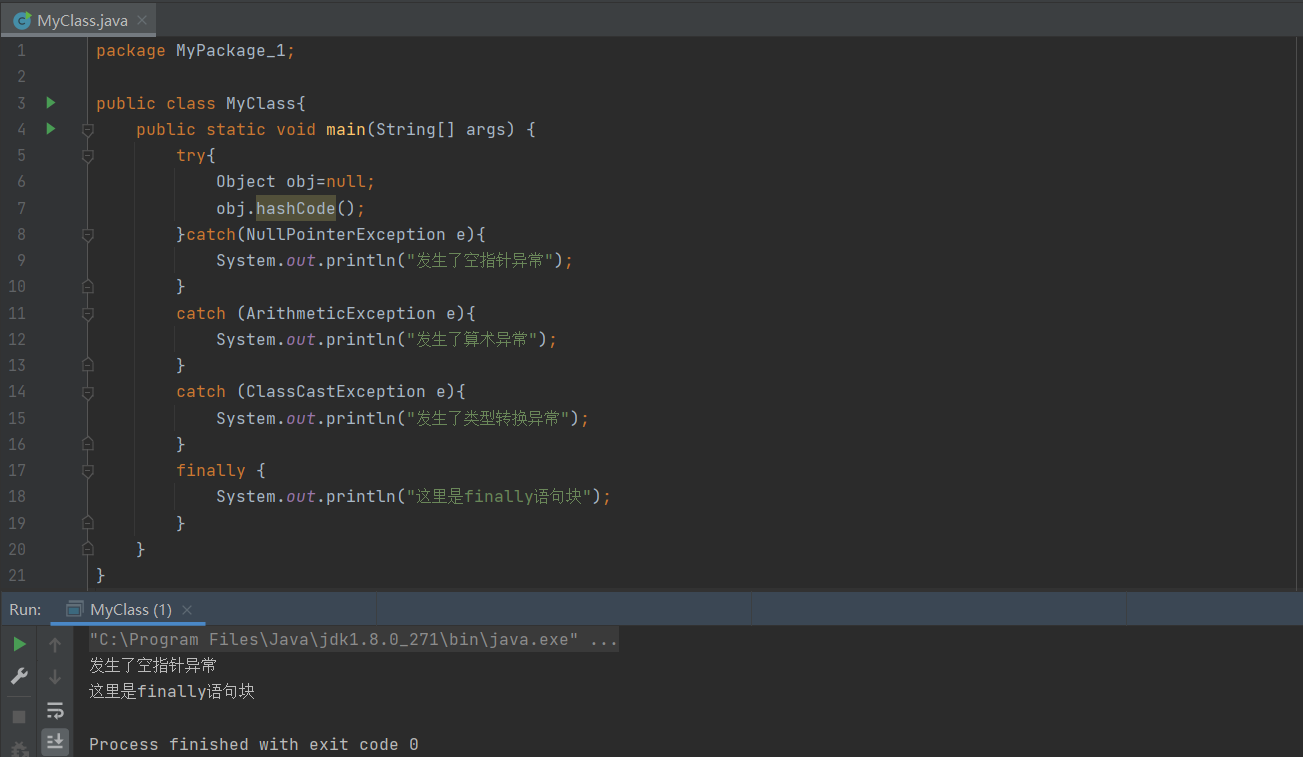Click line number 7 in the gutter
The height and width of the screenshot is (757, 1303).
coord(22,208)
